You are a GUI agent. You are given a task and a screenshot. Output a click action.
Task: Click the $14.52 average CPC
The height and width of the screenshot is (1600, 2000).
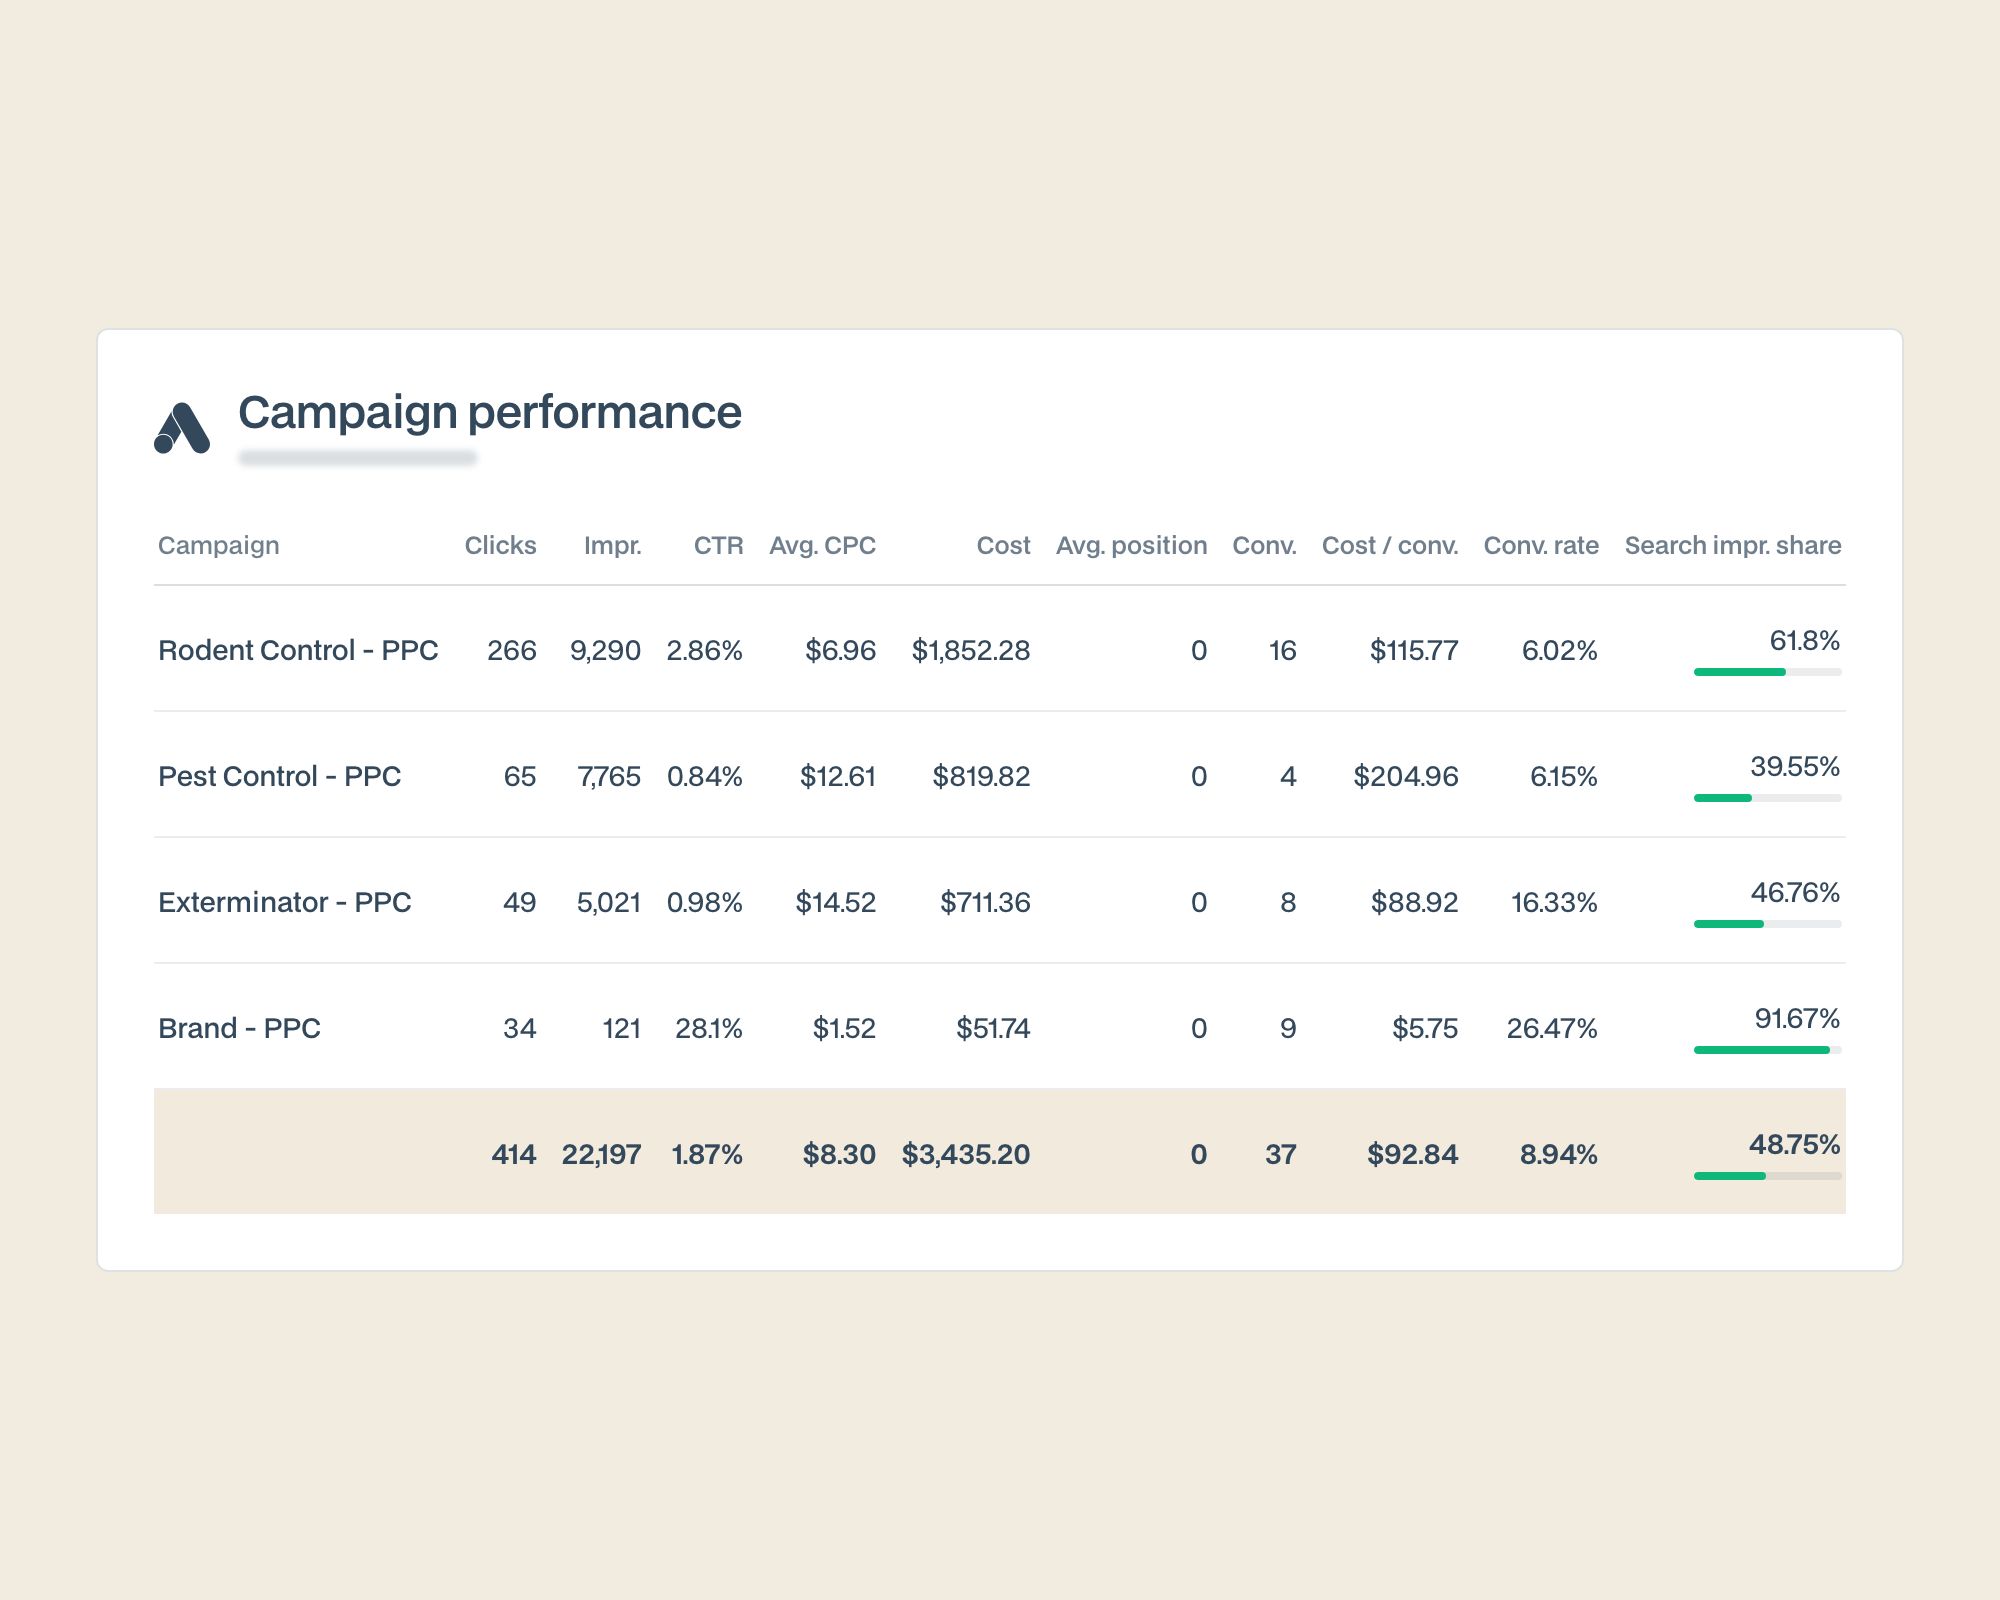coord(836,902)
